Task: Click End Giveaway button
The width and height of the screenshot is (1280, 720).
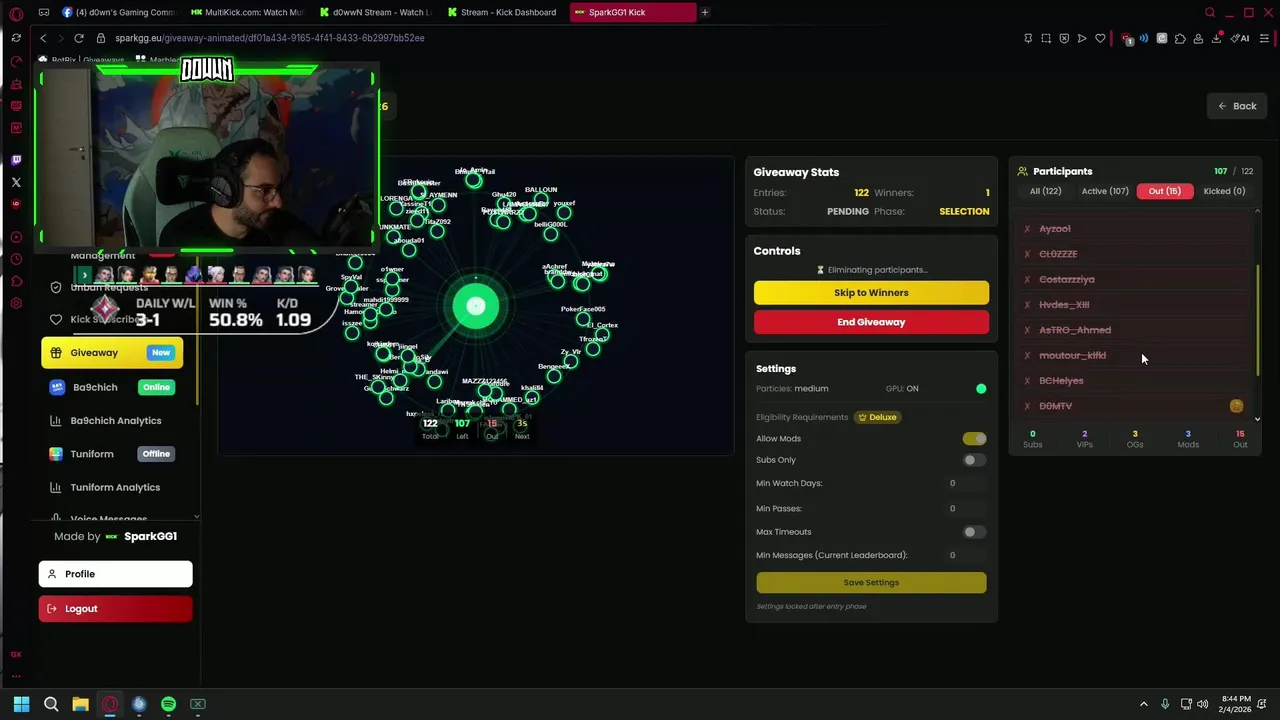Action: 871,322
